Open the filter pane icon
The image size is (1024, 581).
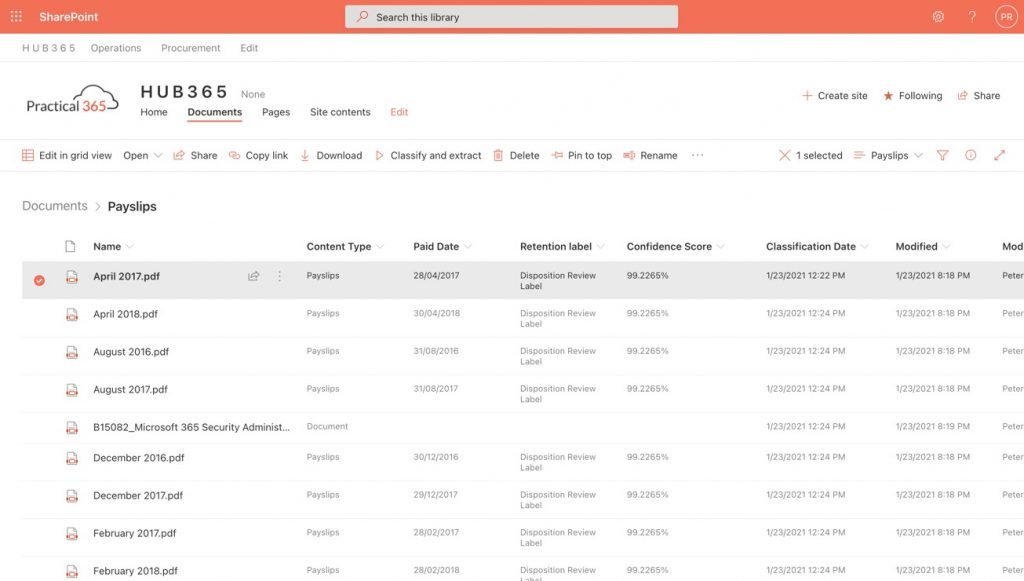(942, 155)
